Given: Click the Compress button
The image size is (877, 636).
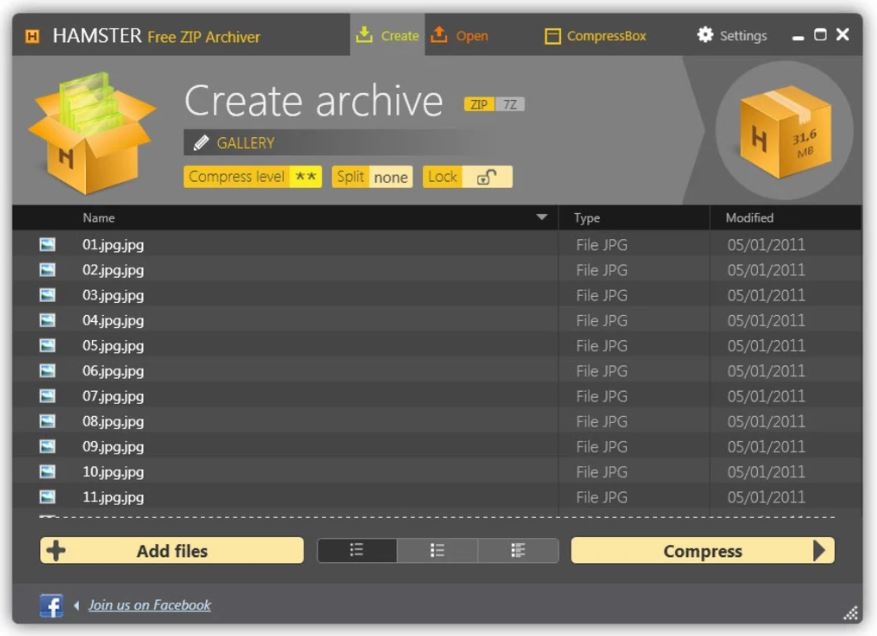Looking at the screenshot, I should pyautogui.click(x=702, y=551).
